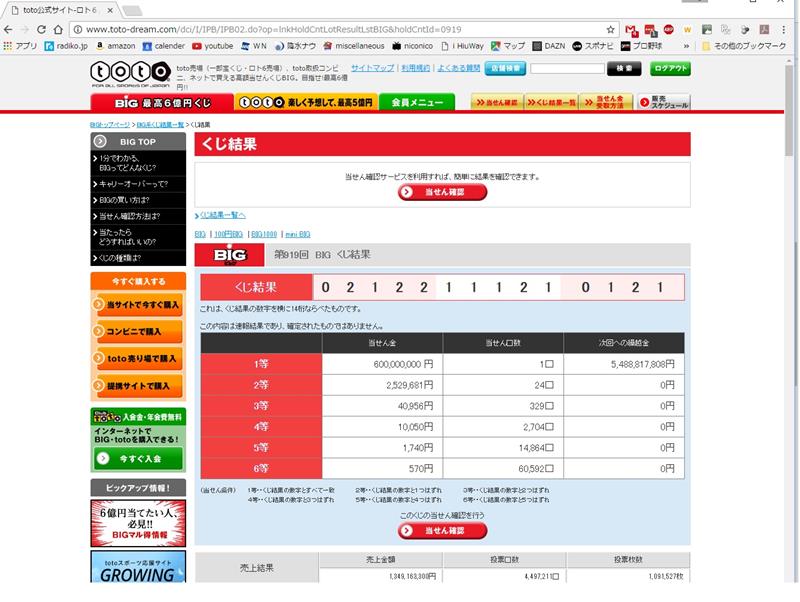800x602 pixels.
Task: Open the WN bookmark
Action: 254,46
